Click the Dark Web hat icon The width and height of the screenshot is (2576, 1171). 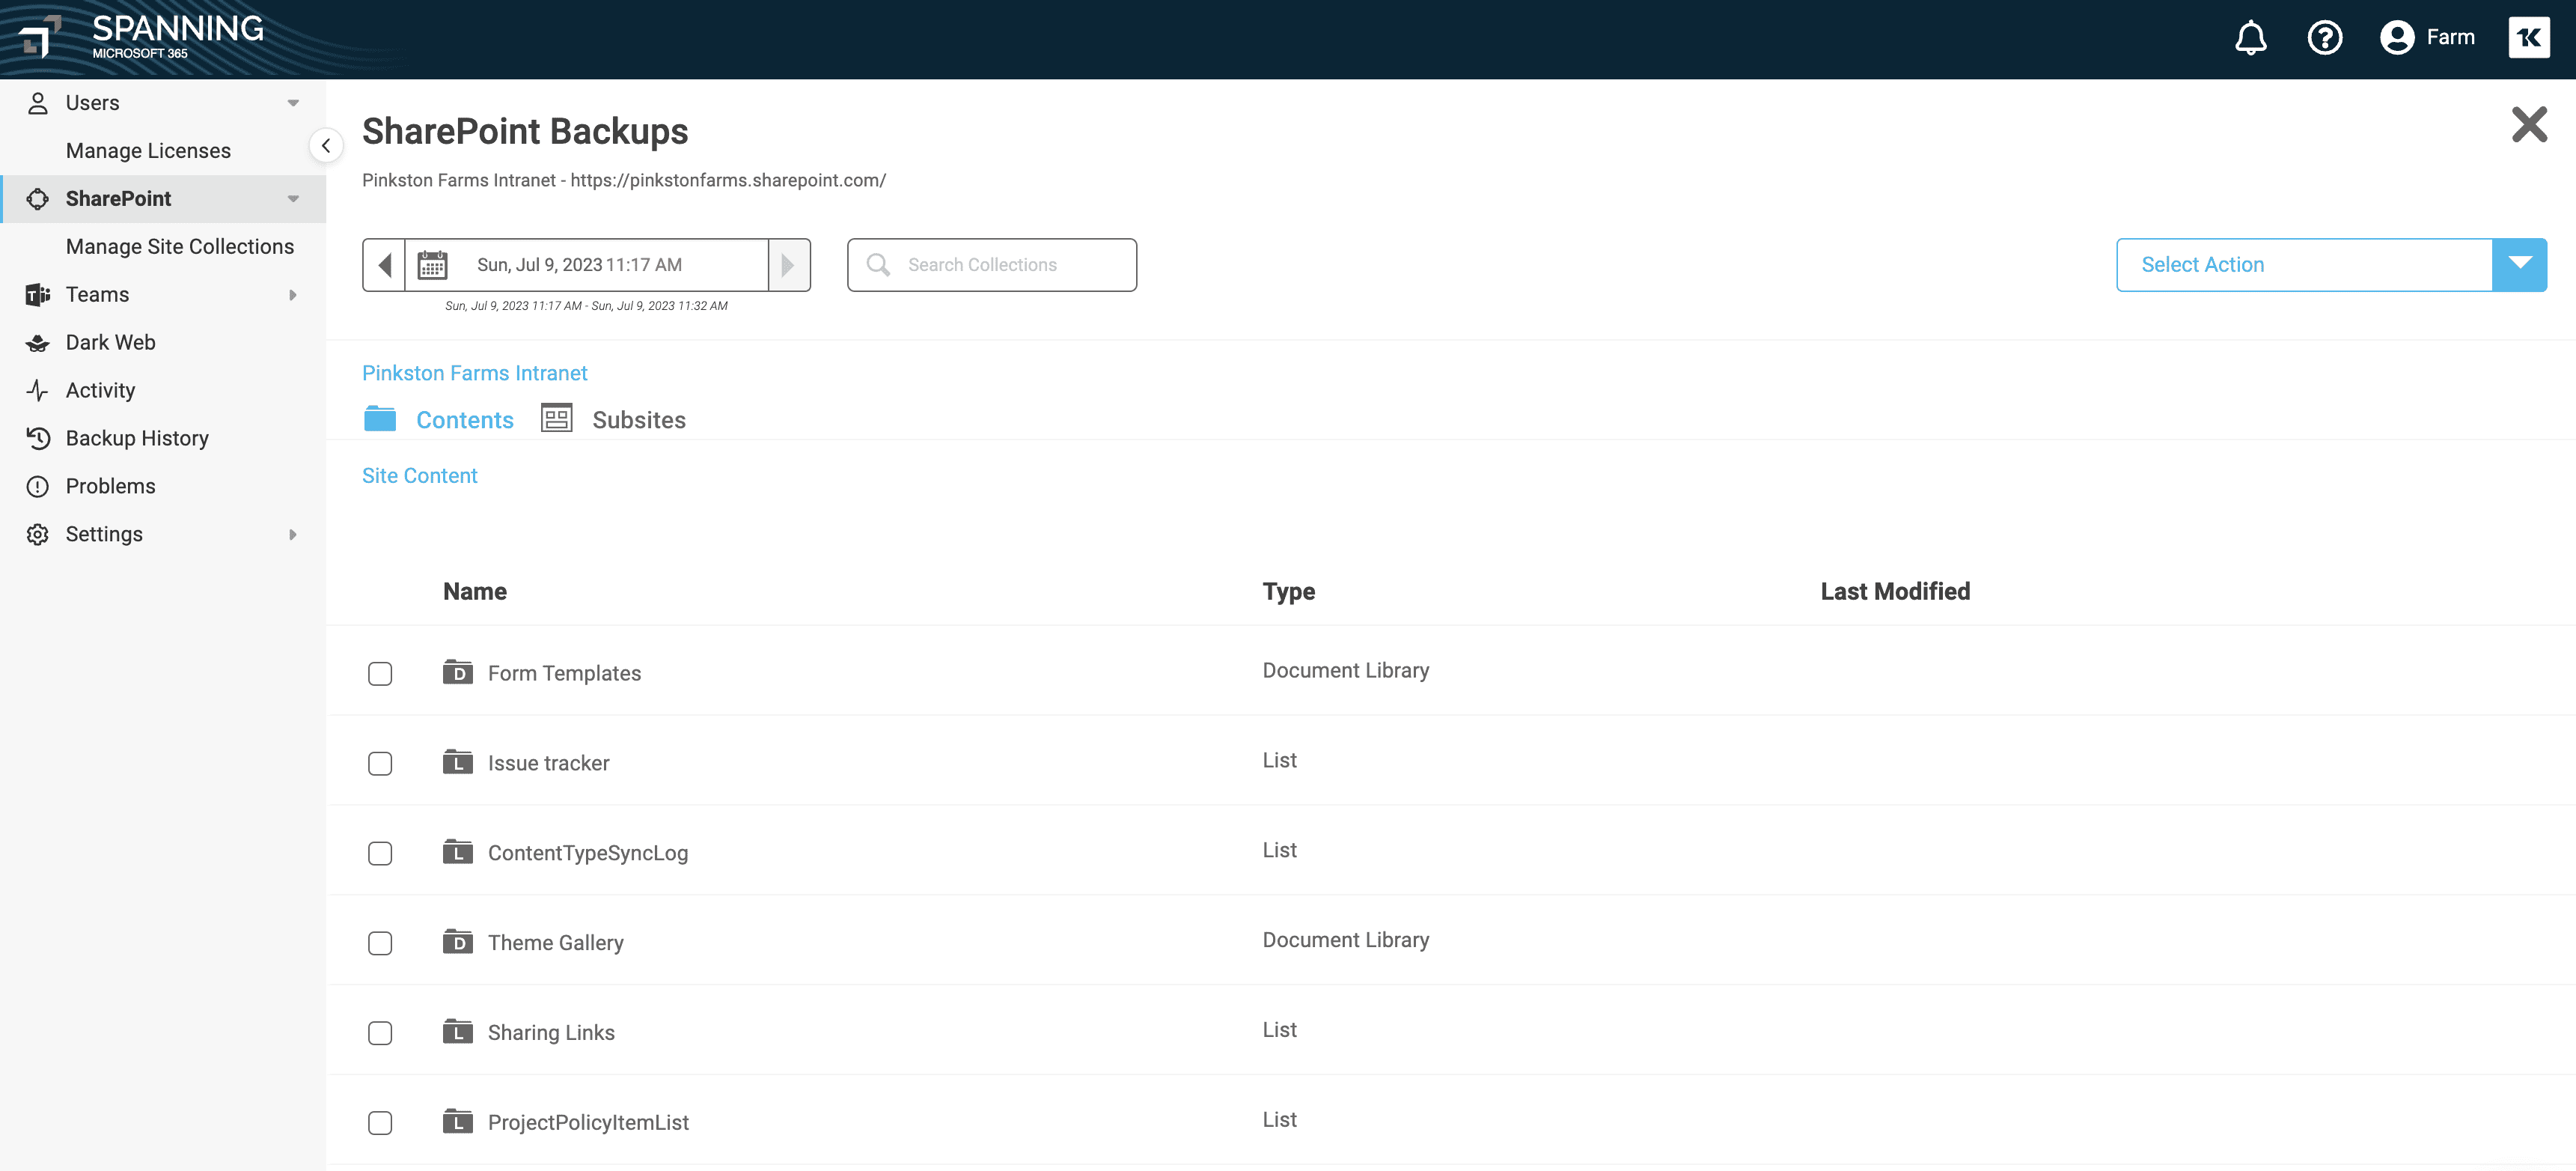(x=38, y=343)
